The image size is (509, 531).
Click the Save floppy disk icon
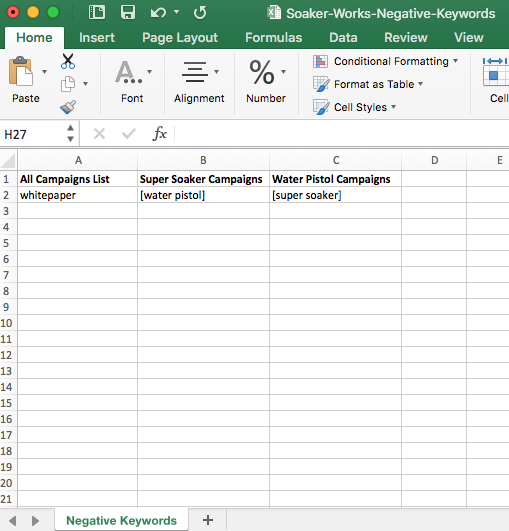[128, 13]
